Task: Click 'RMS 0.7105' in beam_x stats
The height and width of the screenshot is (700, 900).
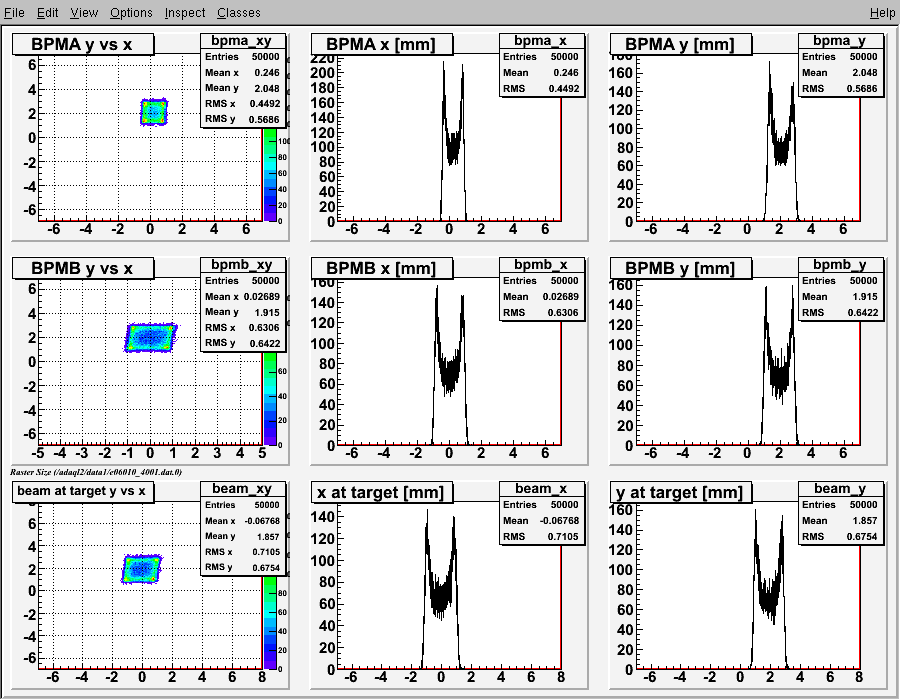Action: click(x=541, y=536)
